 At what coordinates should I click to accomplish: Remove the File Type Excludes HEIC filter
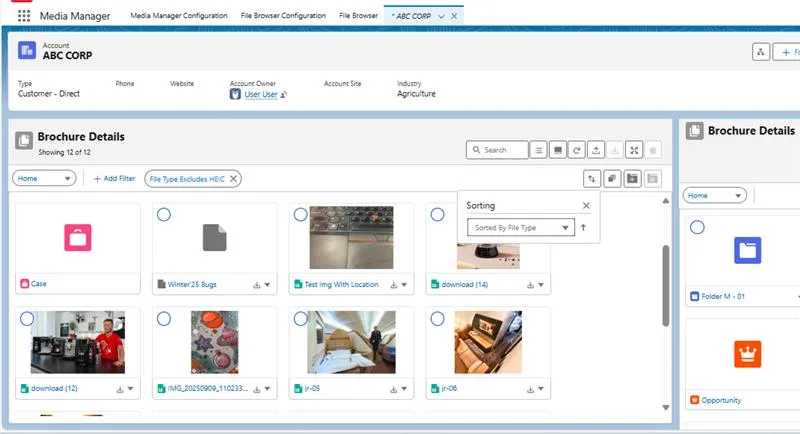point(233,178)
